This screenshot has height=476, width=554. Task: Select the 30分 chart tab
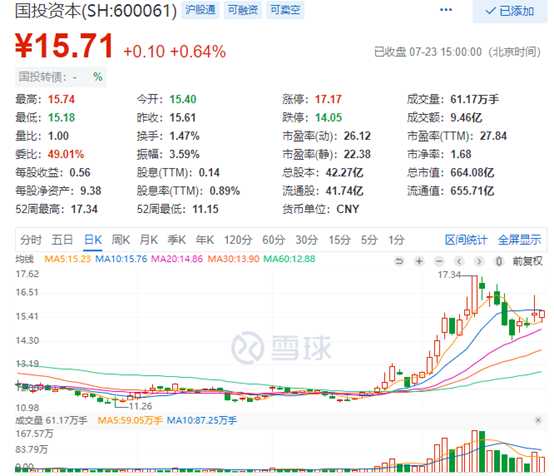[x=307, y=240]
